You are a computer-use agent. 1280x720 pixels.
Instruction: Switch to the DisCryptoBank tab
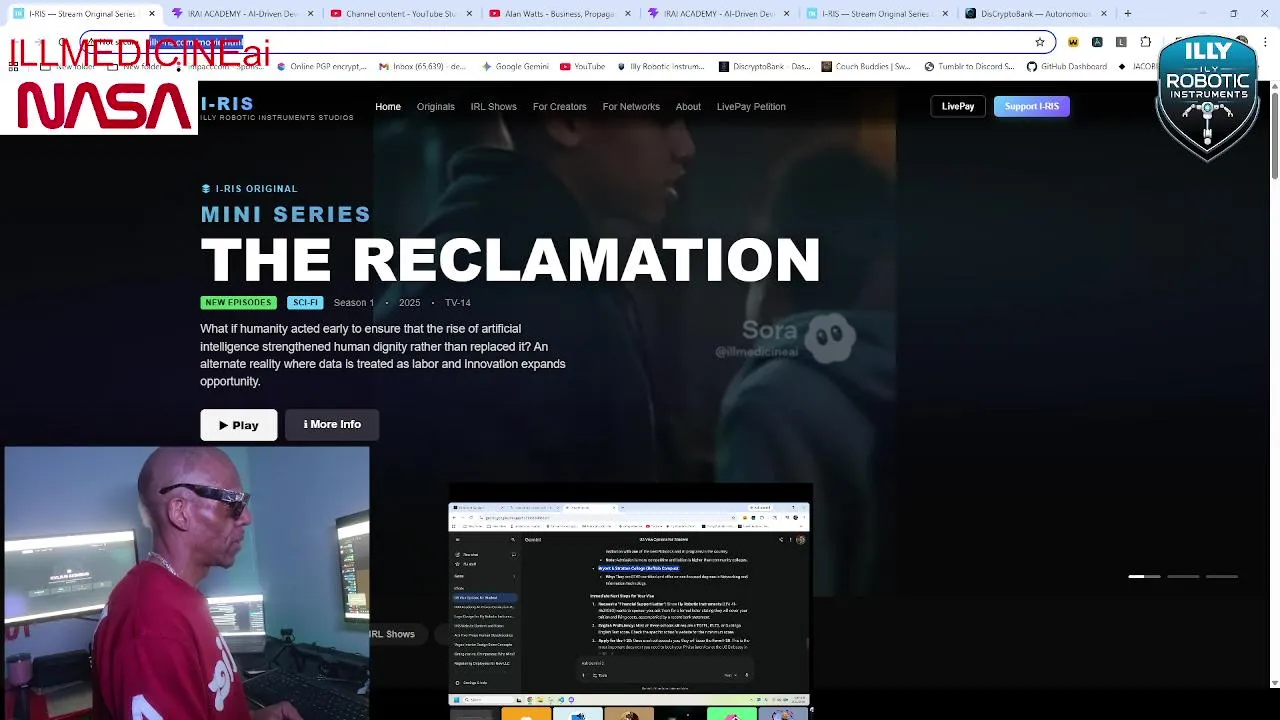[x=1036, y=14]
